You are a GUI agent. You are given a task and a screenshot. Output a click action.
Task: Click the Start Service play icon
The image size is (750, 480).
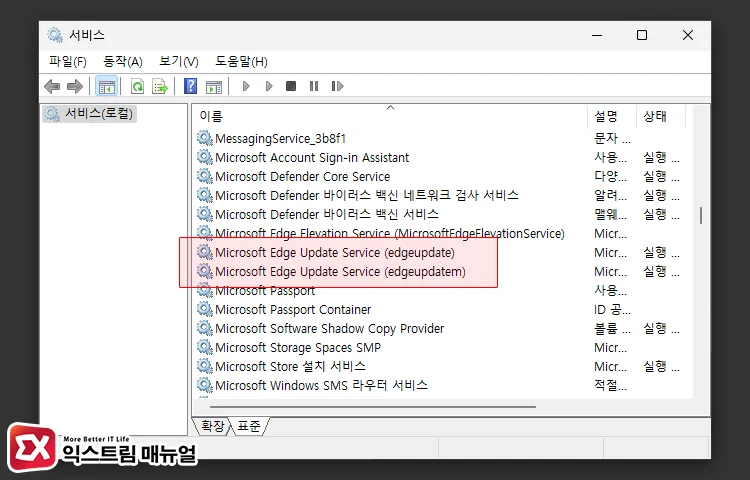pos(246,86)
